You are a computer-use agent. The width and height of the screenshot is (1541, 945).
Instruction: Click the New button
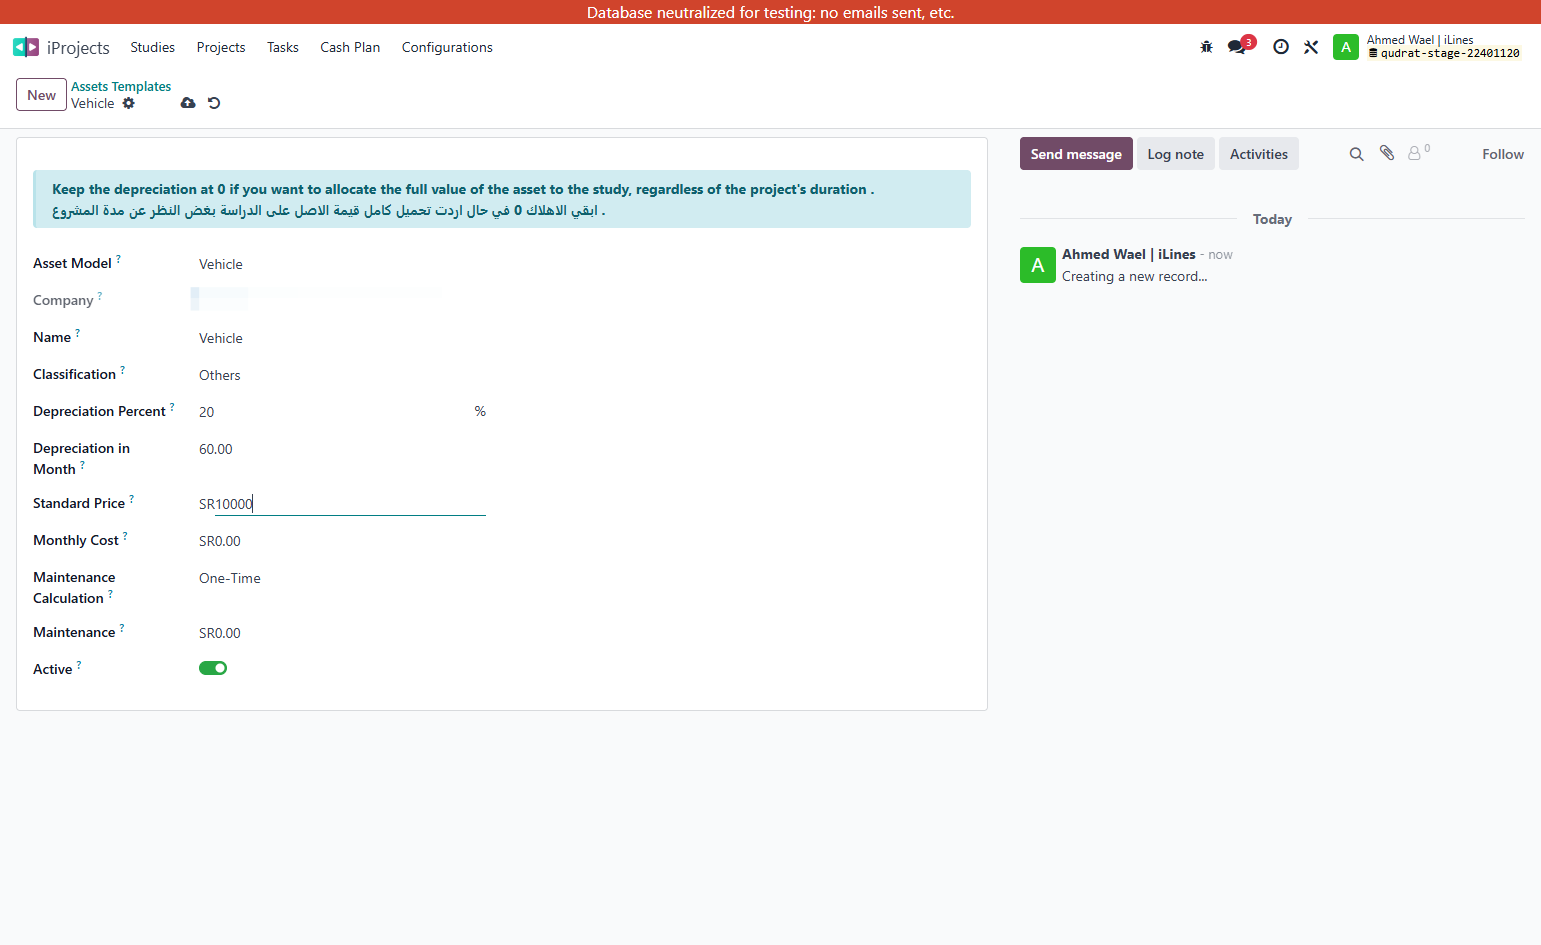point(41,95)
